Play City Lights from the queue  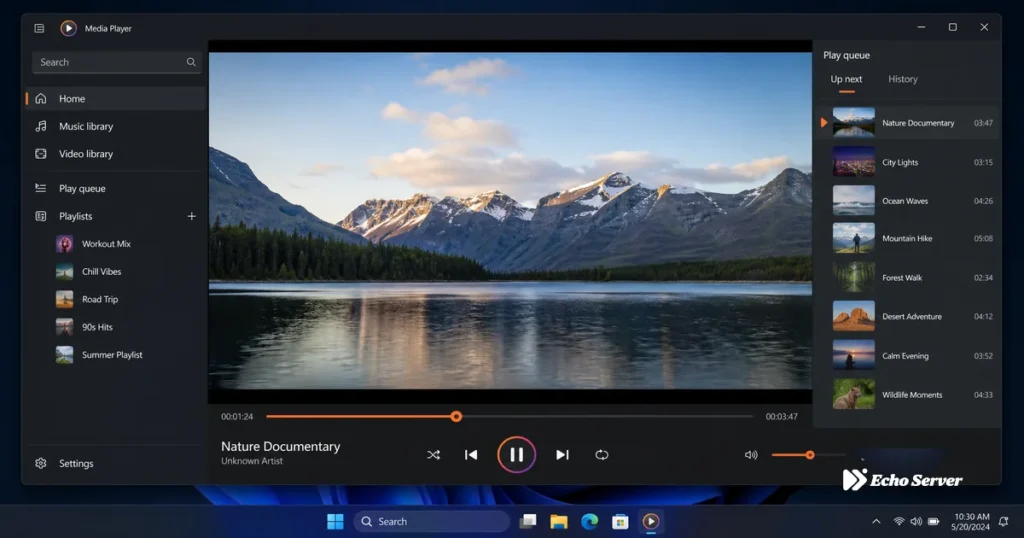pos(908,162)
